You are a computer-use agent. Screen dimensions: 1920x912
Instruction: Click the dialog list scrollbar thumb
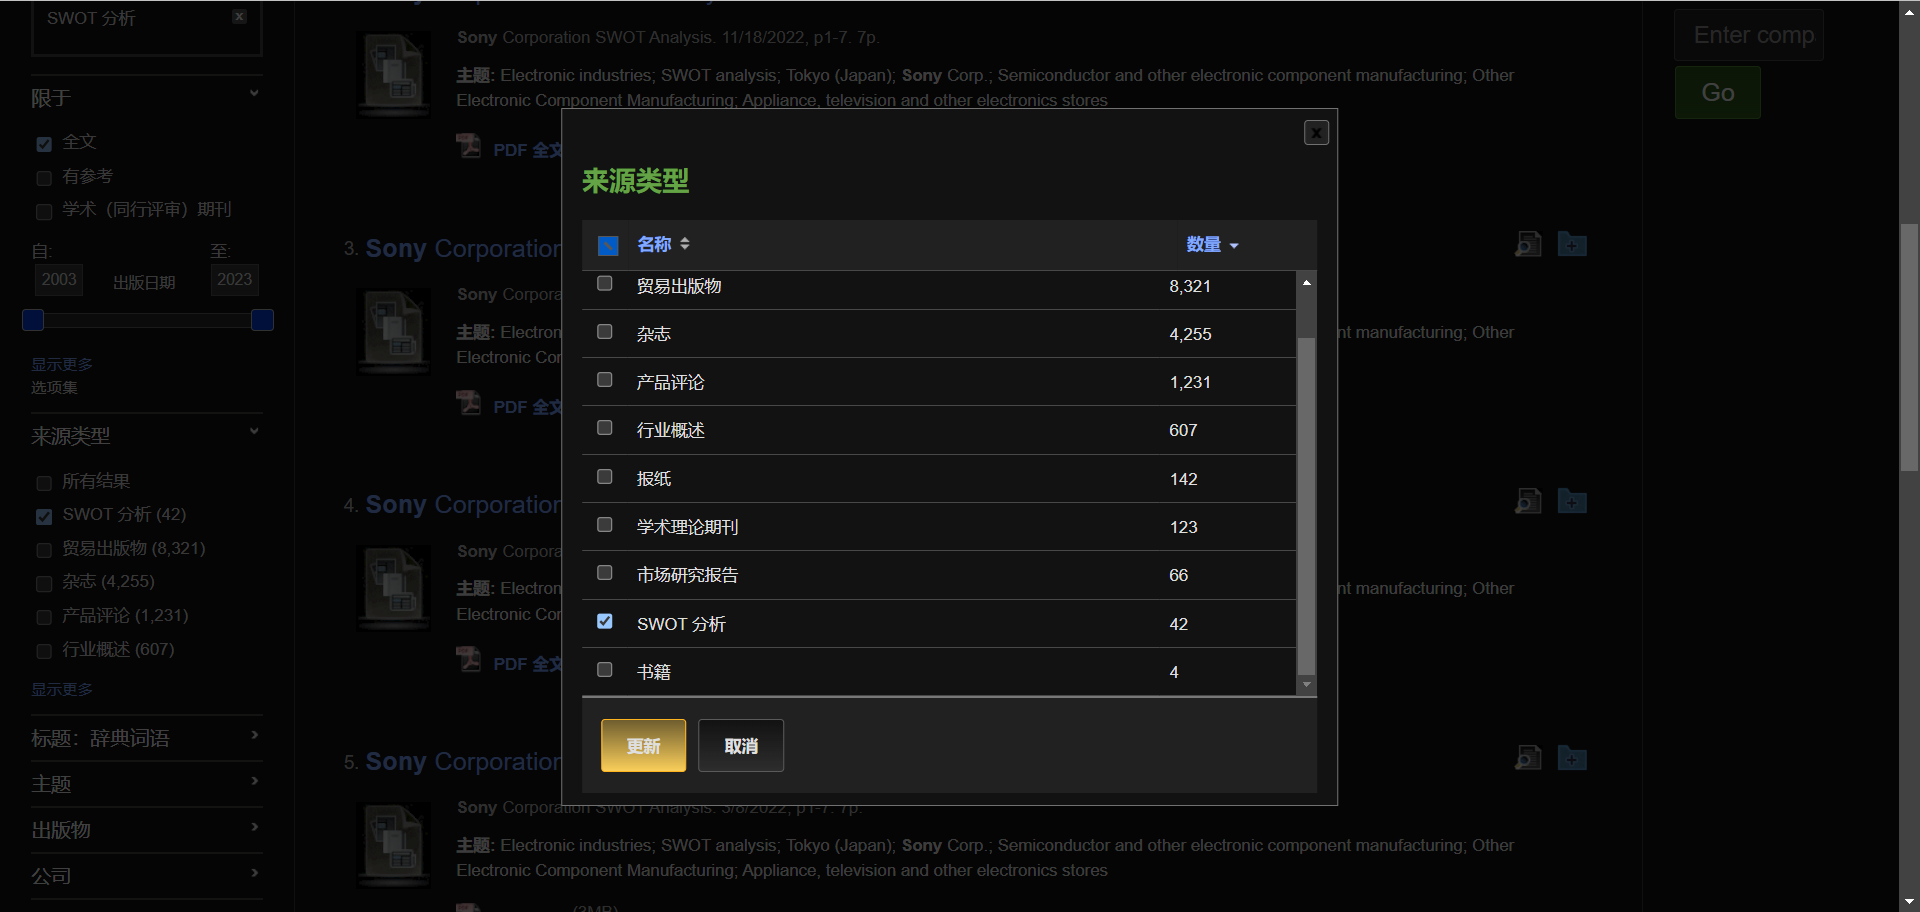[x=1306, y=505]
